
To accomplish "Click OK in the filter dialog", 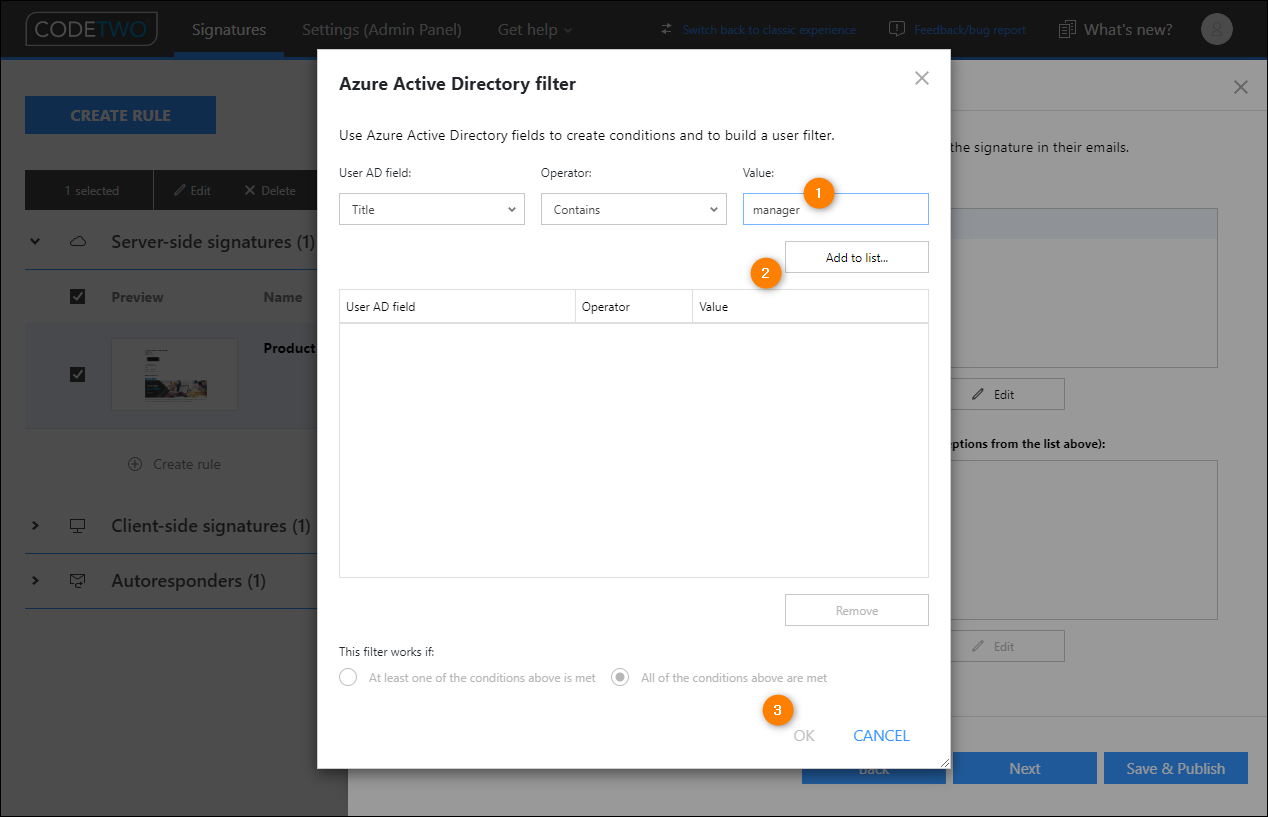I will point(804,735).
